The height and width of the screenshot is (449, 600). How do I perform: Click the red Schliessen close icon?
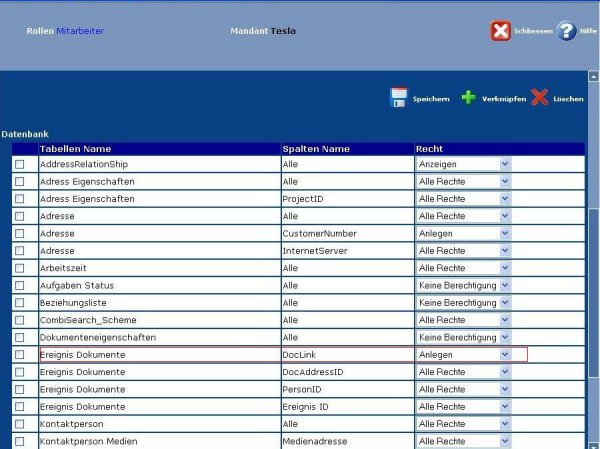pos(500,31)
